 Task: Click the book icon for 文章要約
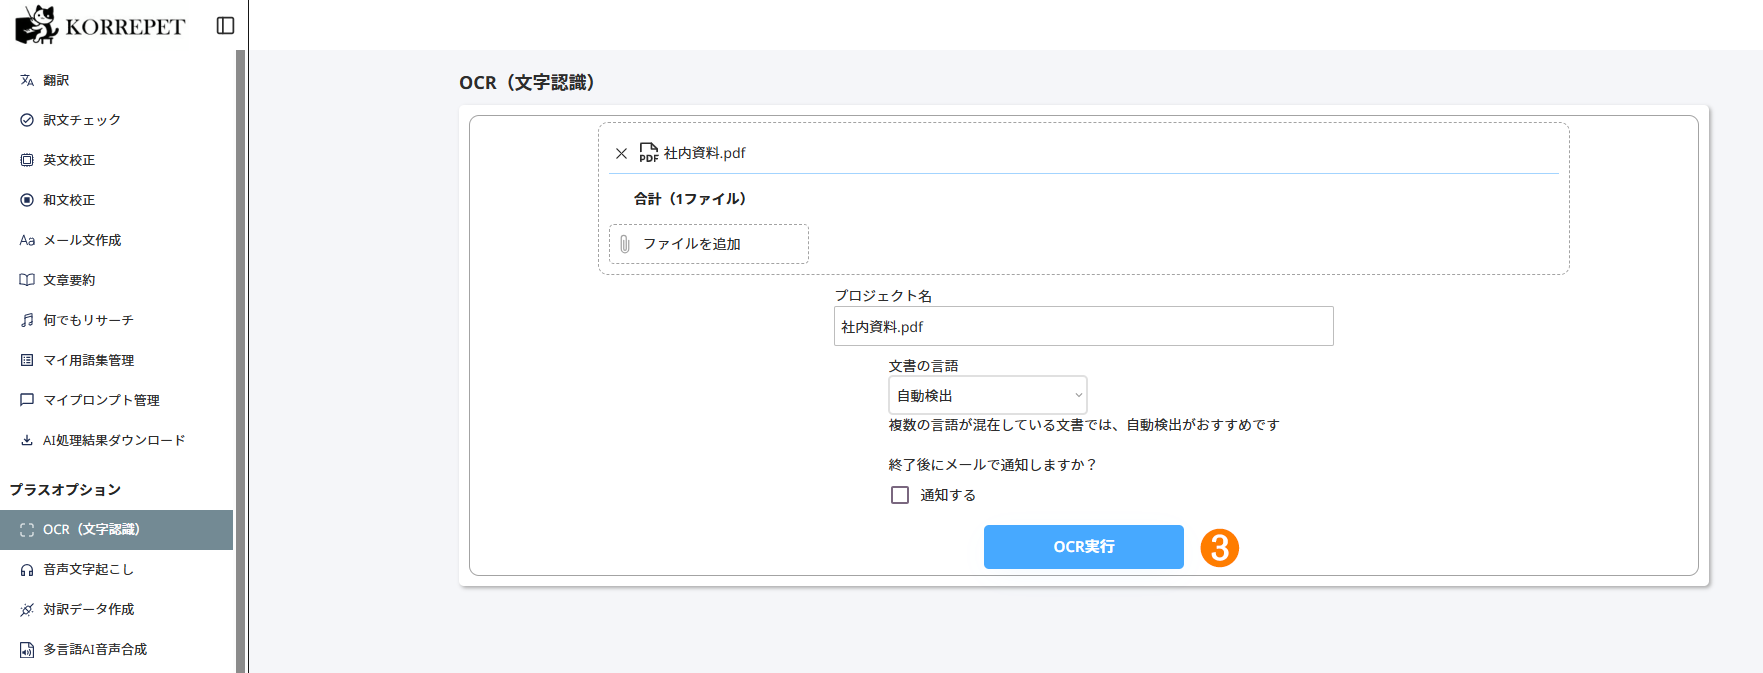[27, 280]
